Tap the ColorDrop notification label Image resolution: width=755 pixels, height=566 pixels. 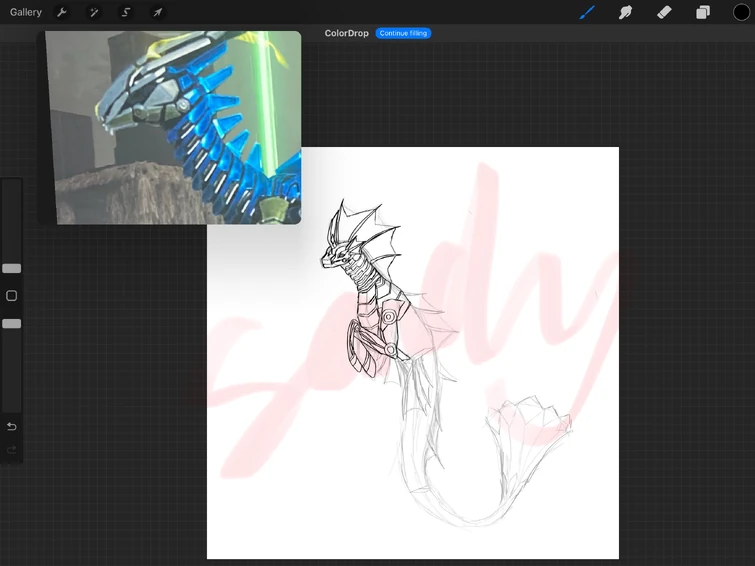(346, 33)
